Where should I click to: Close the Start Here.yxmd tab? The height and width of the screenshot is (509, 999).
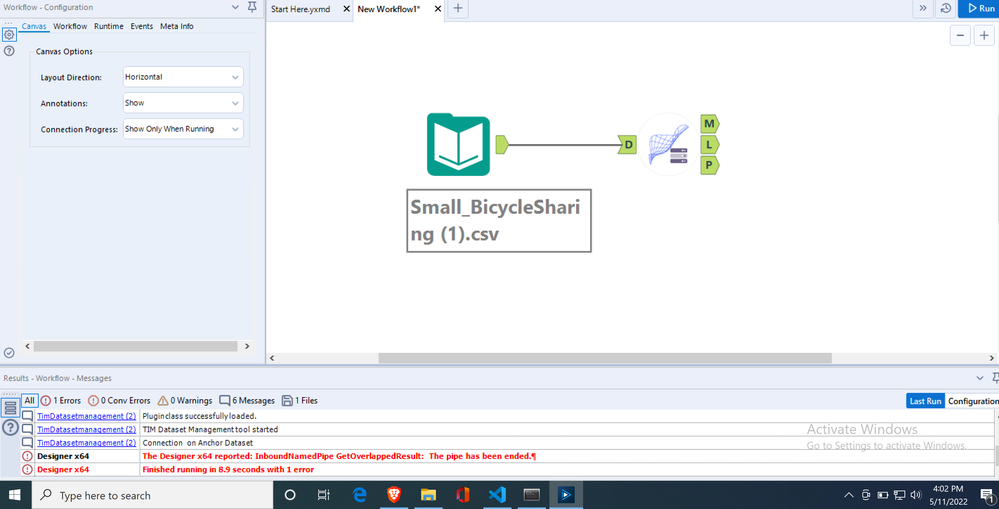point(346,10)
